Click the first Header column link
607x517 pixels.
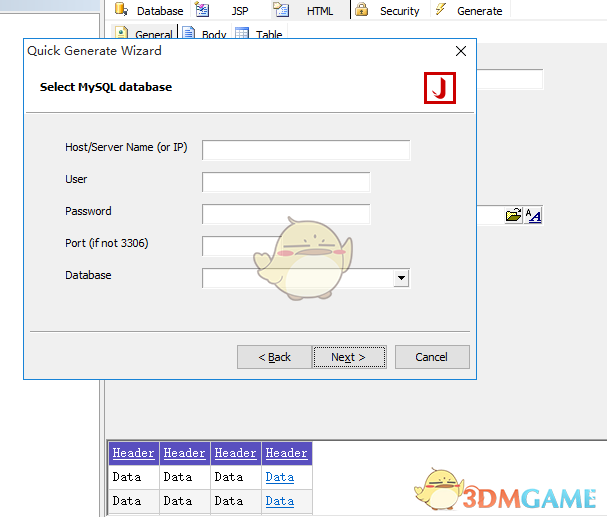[133, 453]
